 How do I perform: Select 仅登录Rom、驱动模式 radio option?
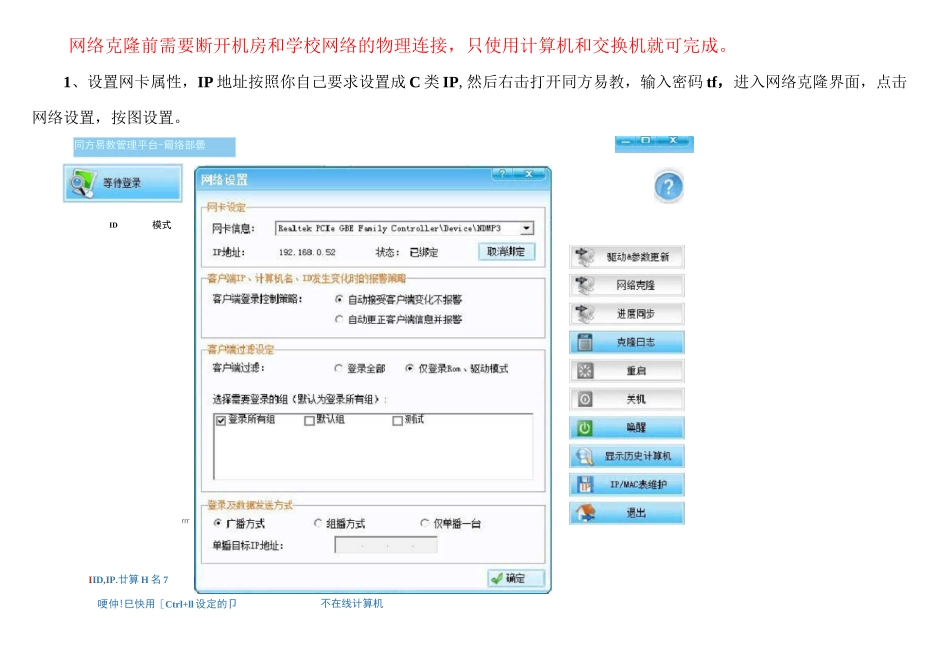click(x=410, y=368)
